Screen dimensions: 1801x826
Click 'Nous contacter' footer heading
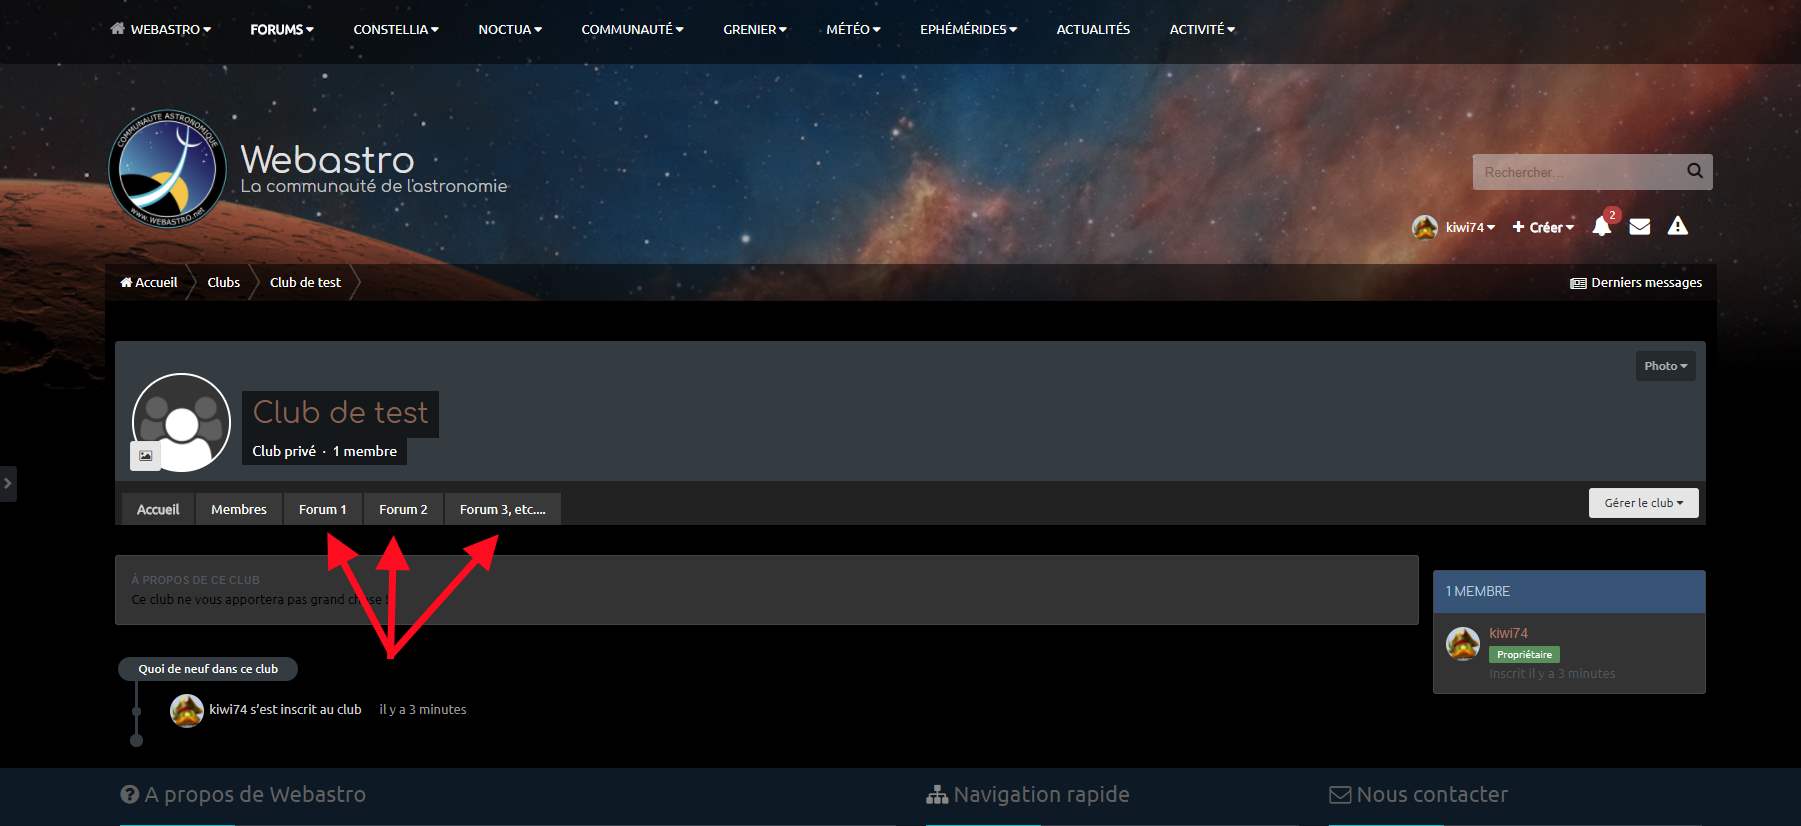click(x=1418, y=794)
